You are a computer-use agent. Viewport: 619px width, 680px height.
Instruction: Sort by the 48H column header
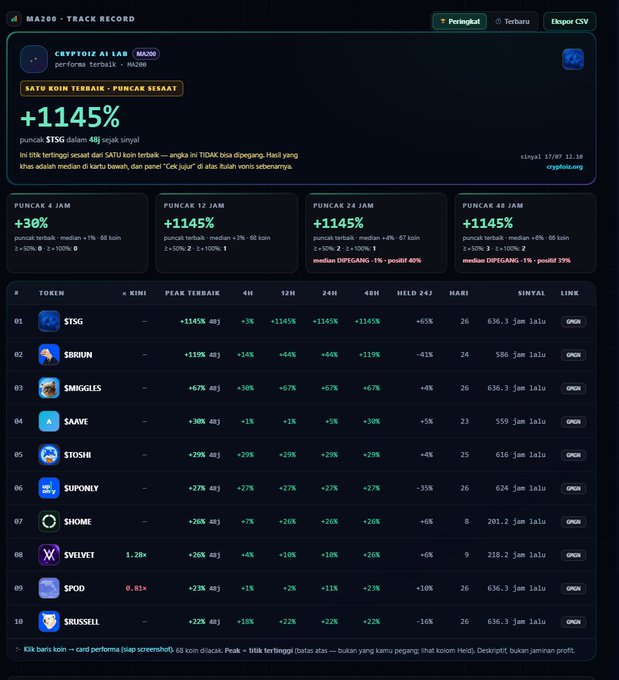click(x=372, y=293)
